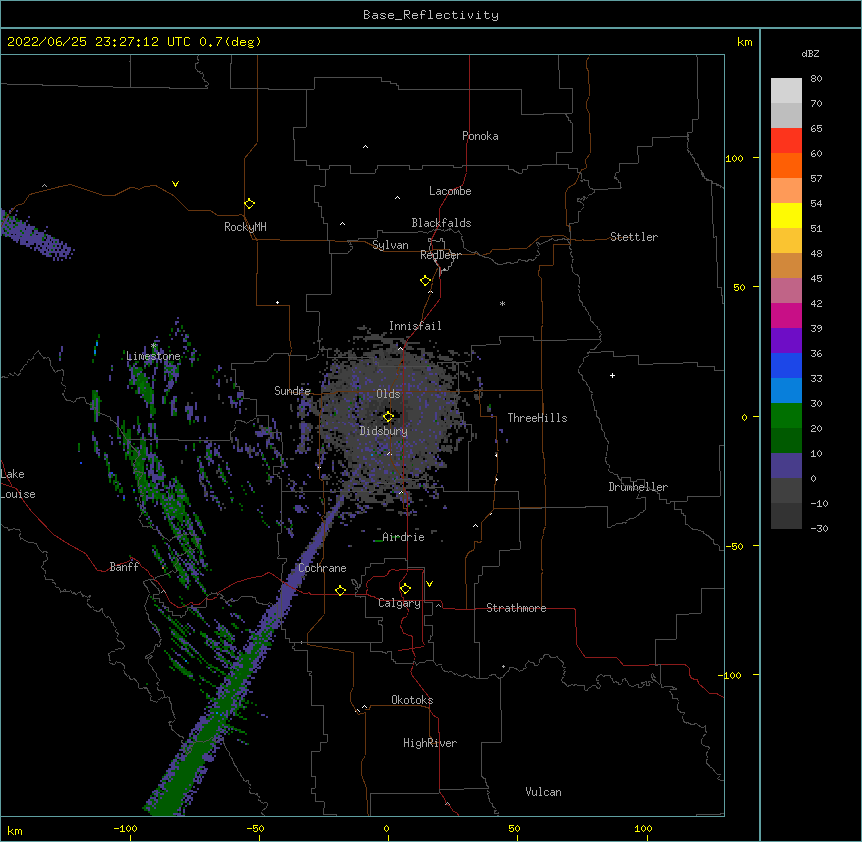Click the 50 tick on the bottom axis

coord(514,828)
